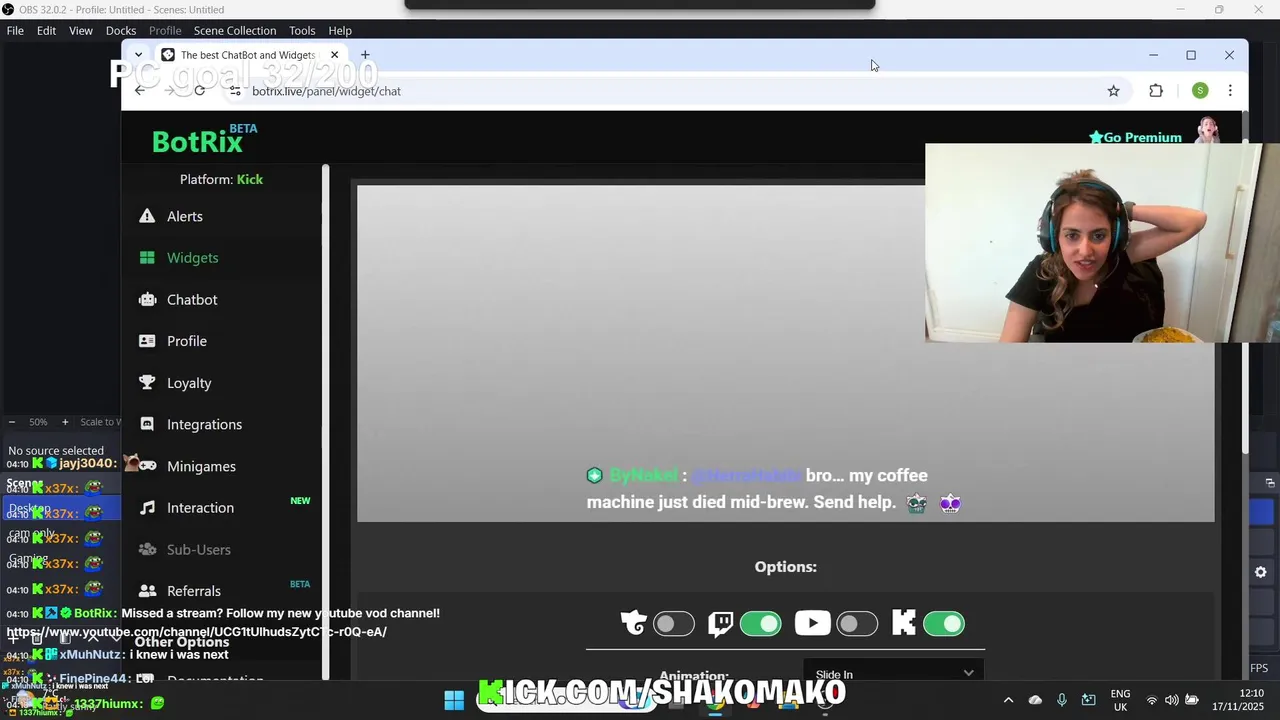Open the Referrals section

pos(193,591)
